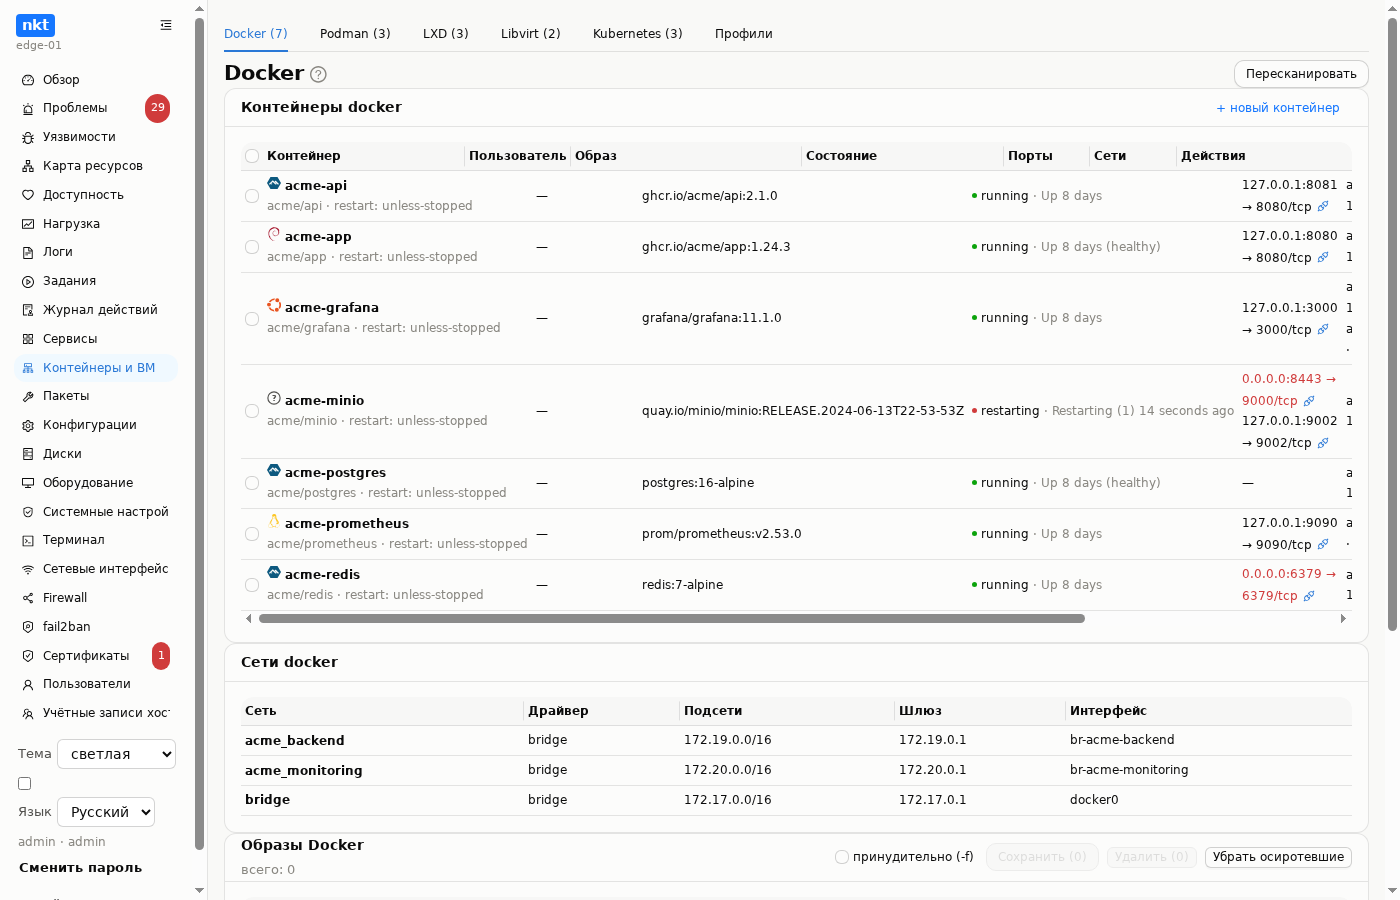Switch to the LXD (3) tab
The image size is (1400, 900).
click(x=446, y=34)
